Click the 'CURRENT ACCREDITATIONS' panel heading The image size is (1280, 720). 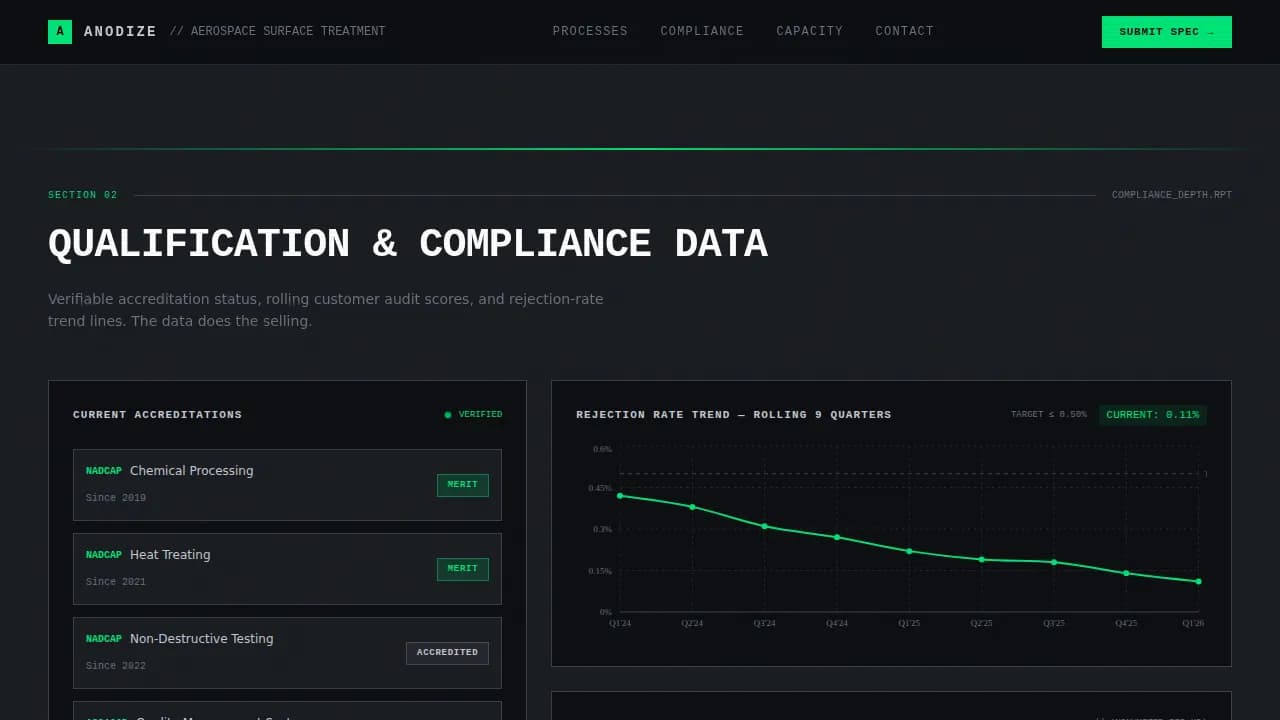point(158,415)
